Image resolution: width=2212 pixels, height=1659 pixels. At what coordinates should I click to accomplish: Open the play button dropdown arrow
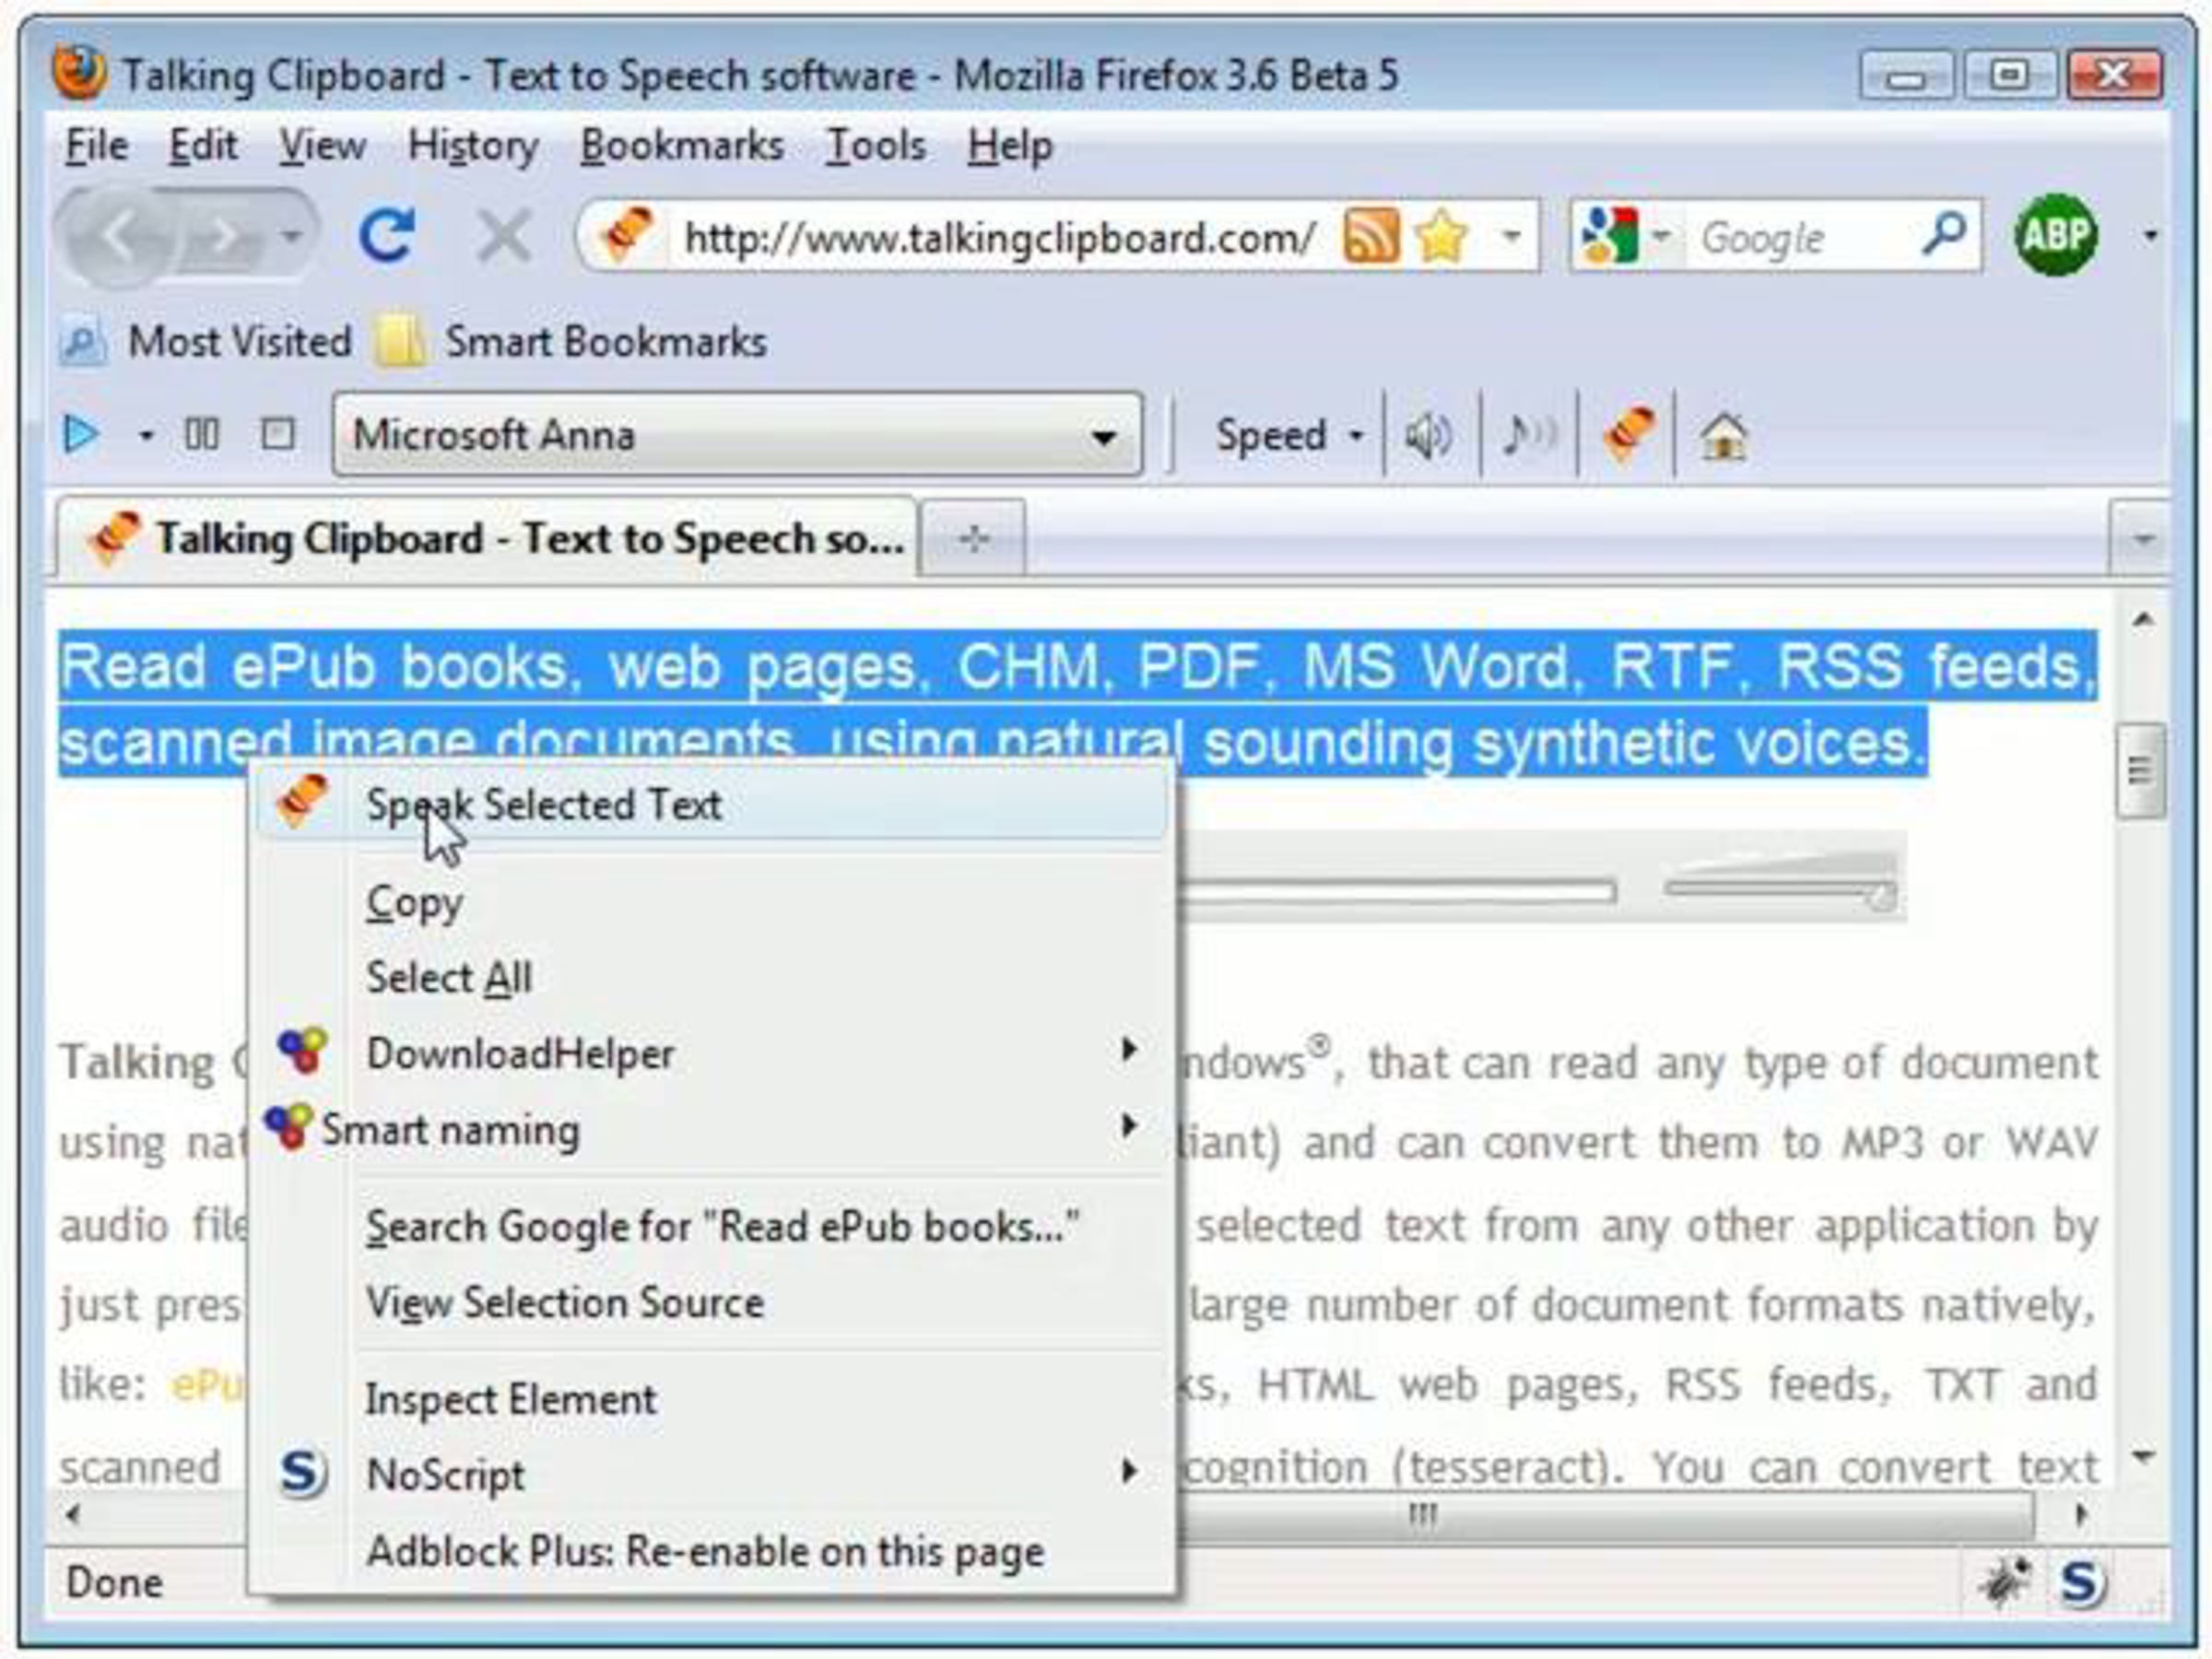pyautogui.click(x=146, y=435)
